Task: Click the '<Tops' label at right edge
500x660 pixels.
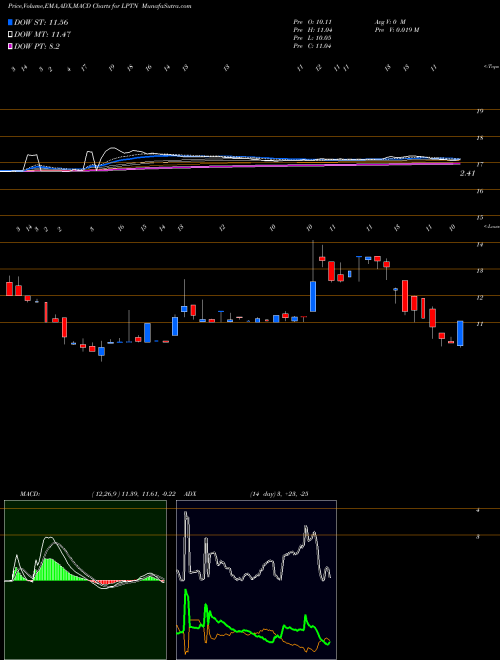Action: [491, 66]
